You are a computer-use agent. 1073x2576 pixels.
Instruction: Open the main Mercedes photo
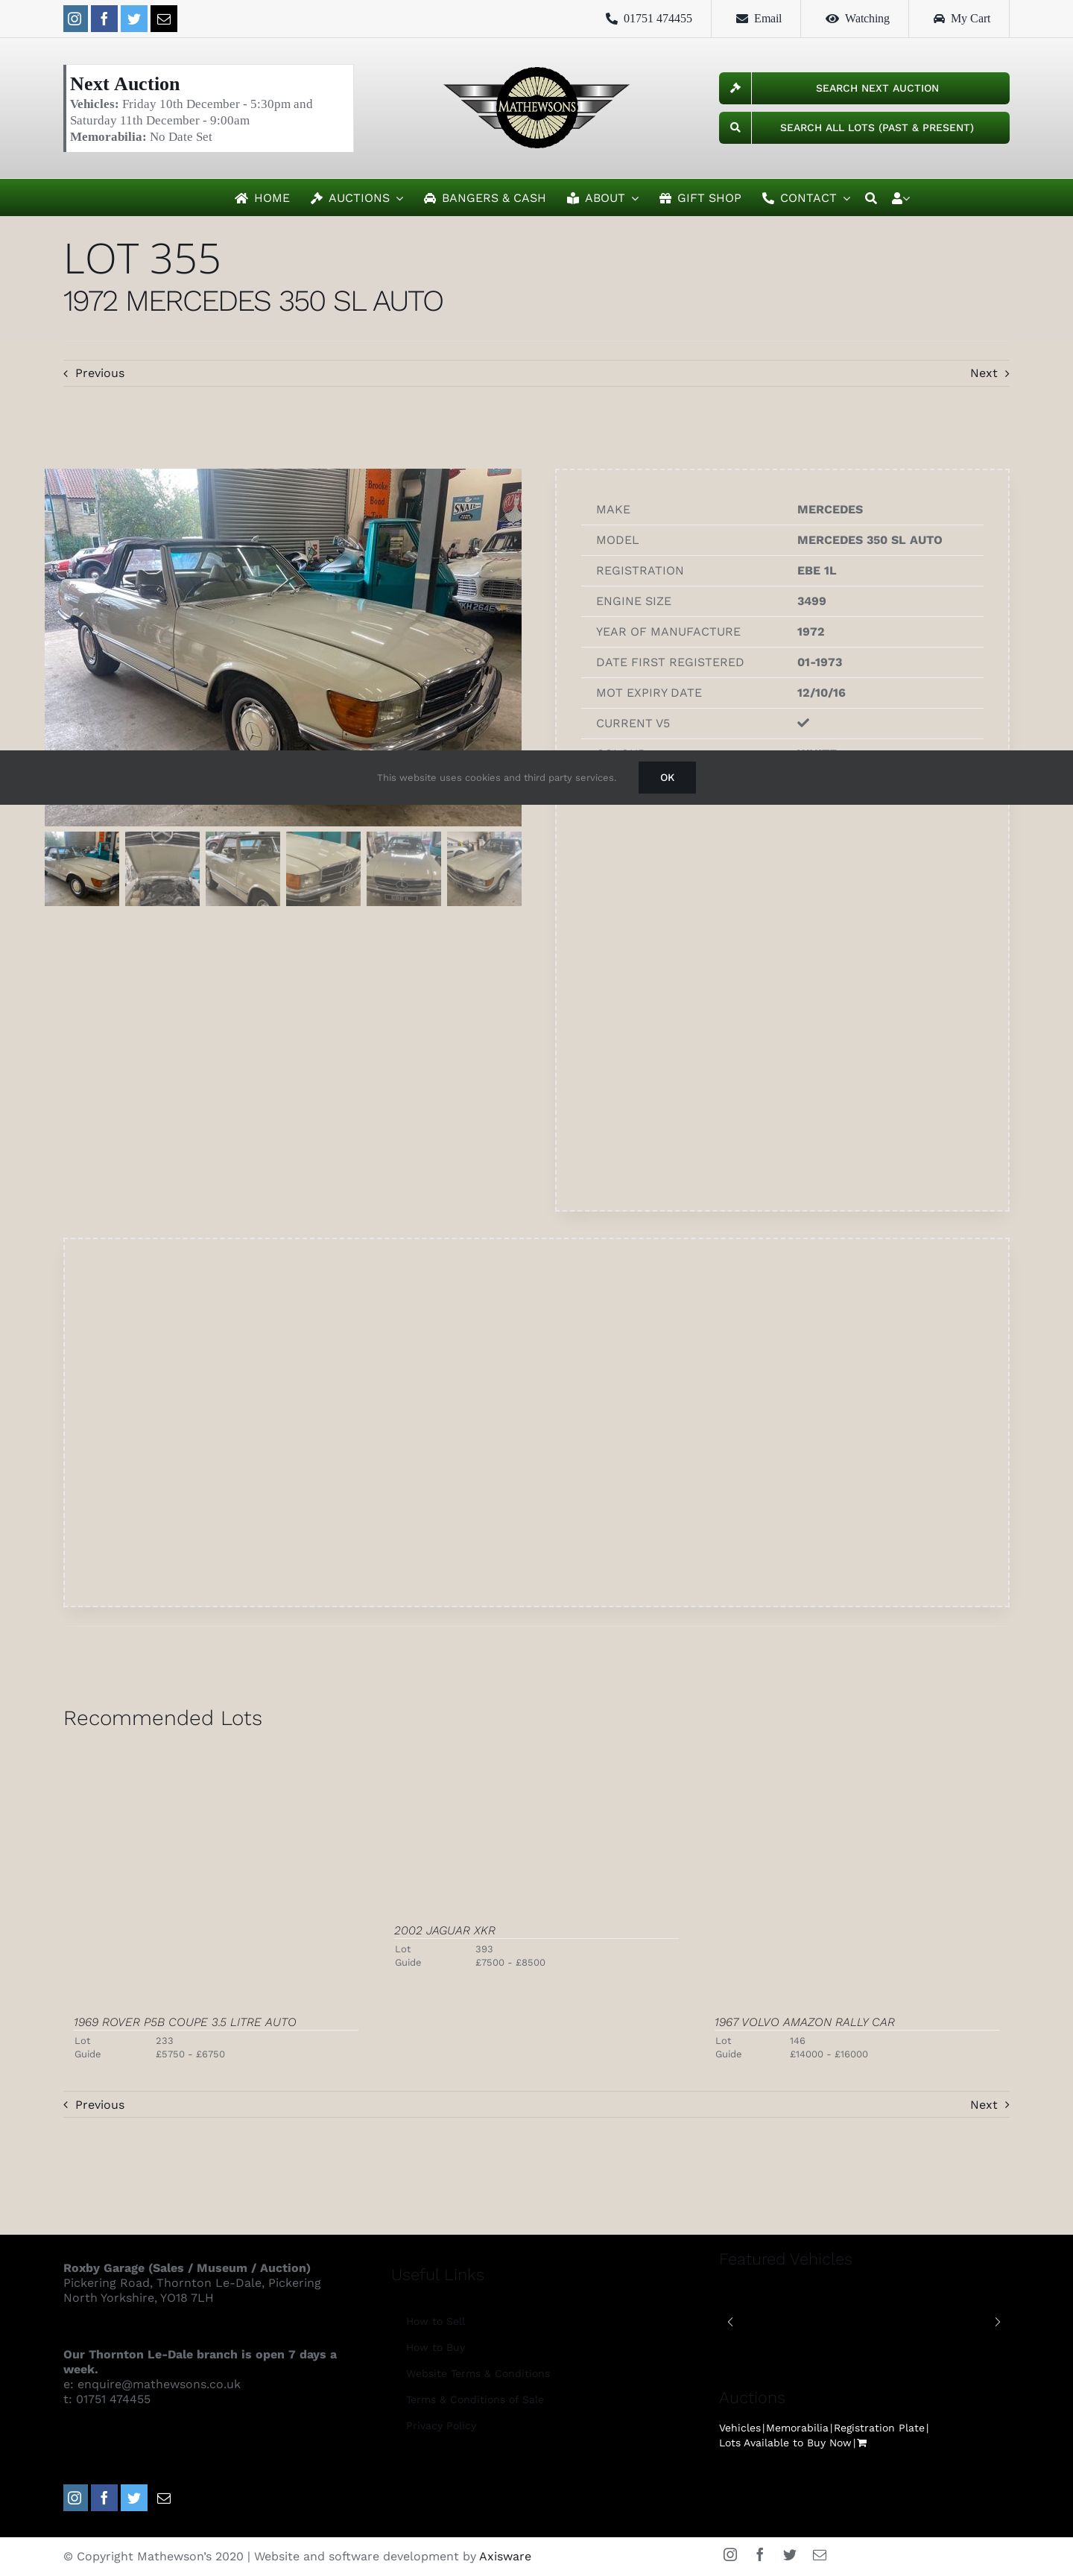click(x=283, y=609)
